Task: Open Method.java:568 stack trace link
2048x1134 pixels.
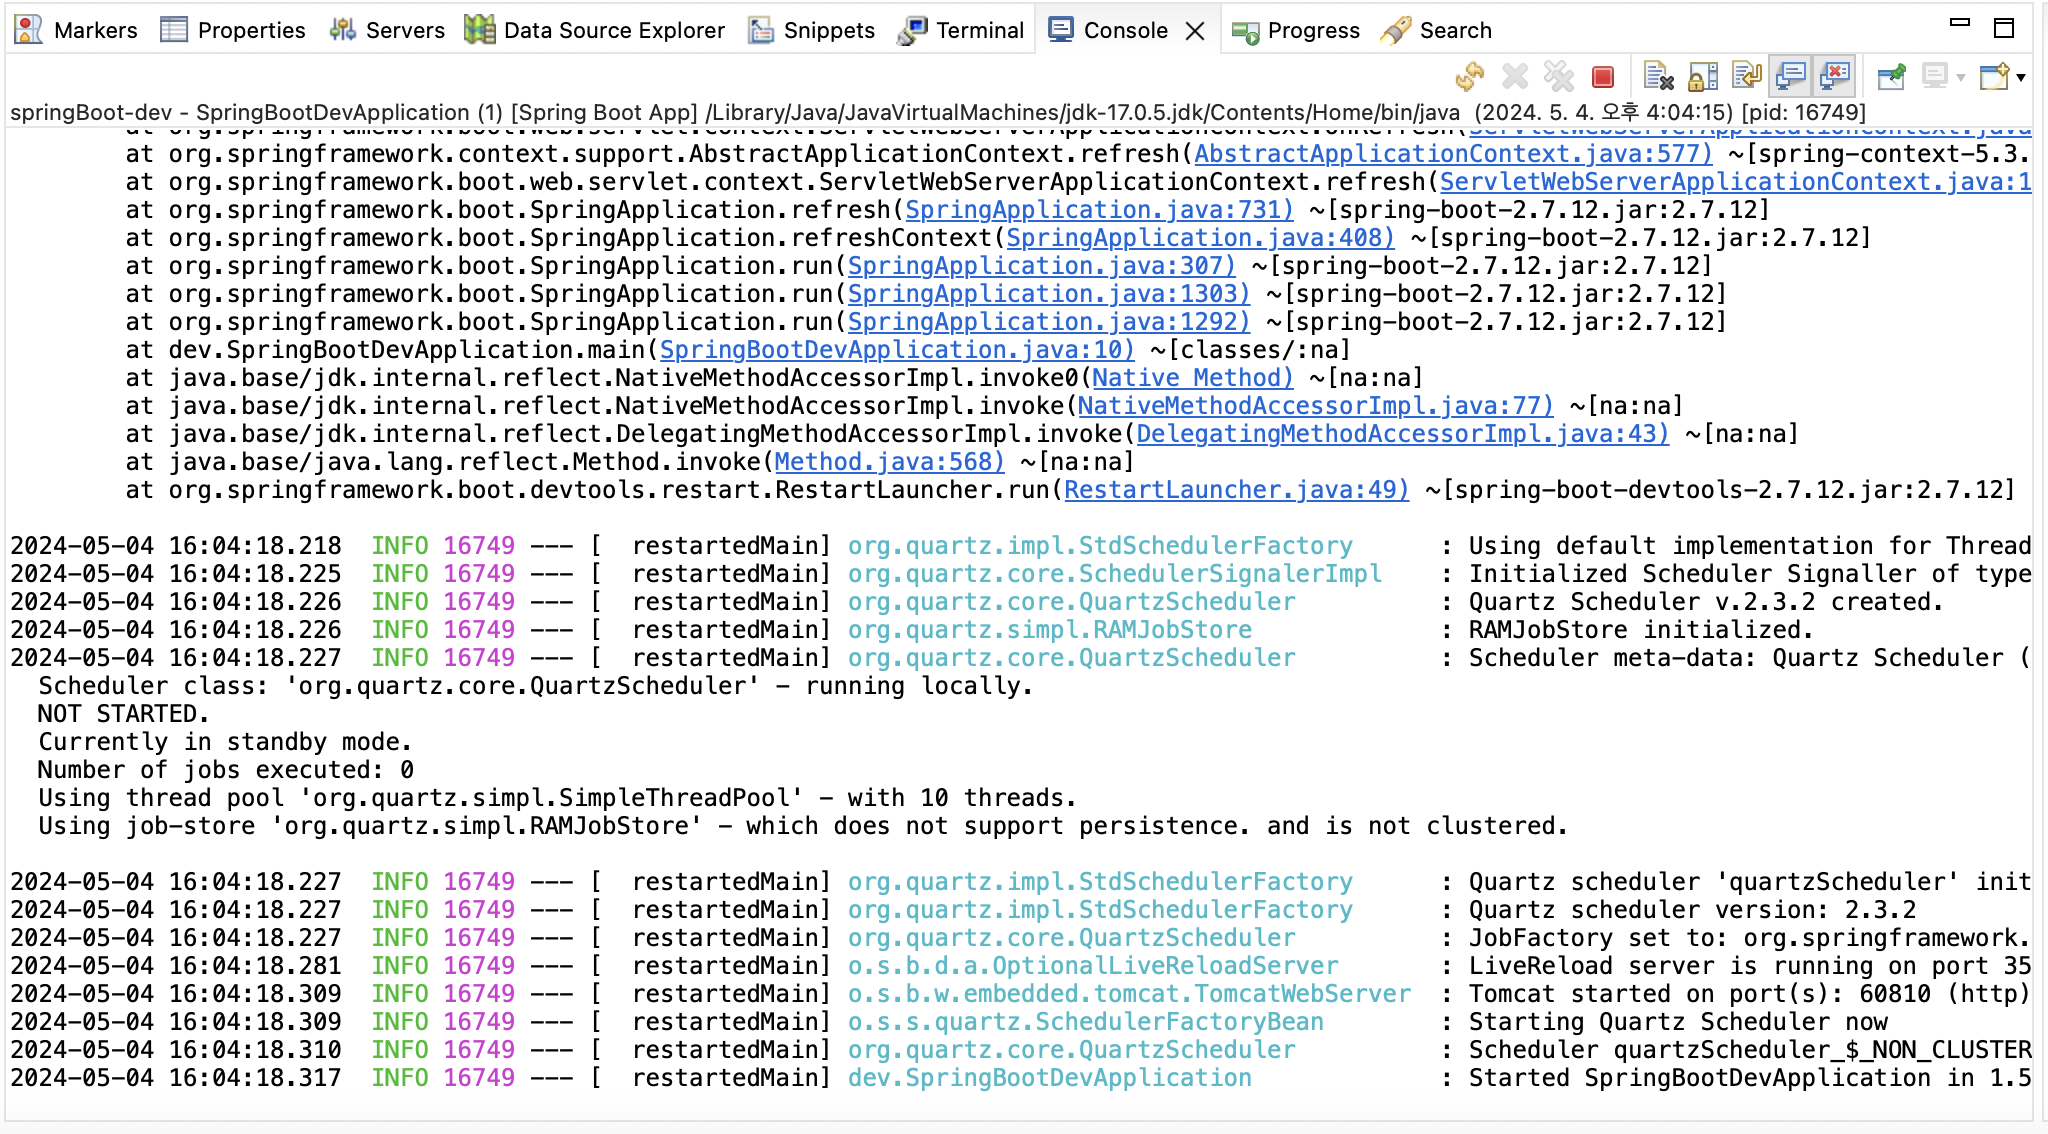Action: [x=889, y=462]
